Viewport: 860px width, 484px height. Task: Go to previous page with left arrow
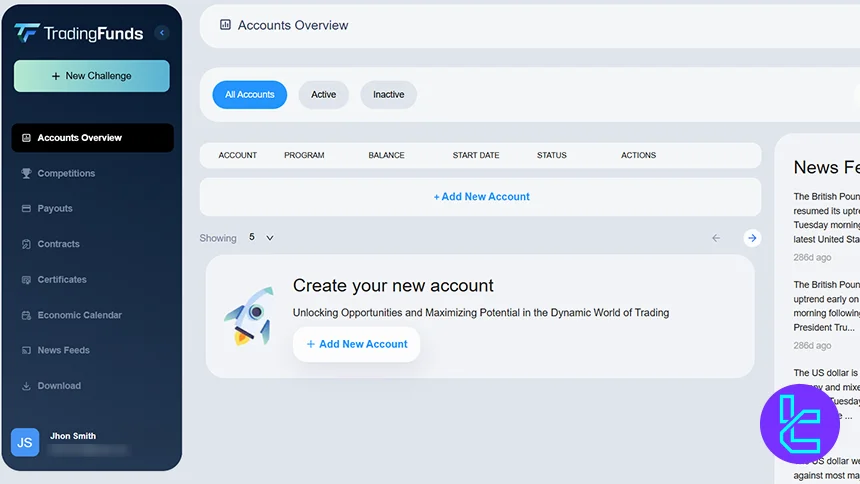[715, 238]
